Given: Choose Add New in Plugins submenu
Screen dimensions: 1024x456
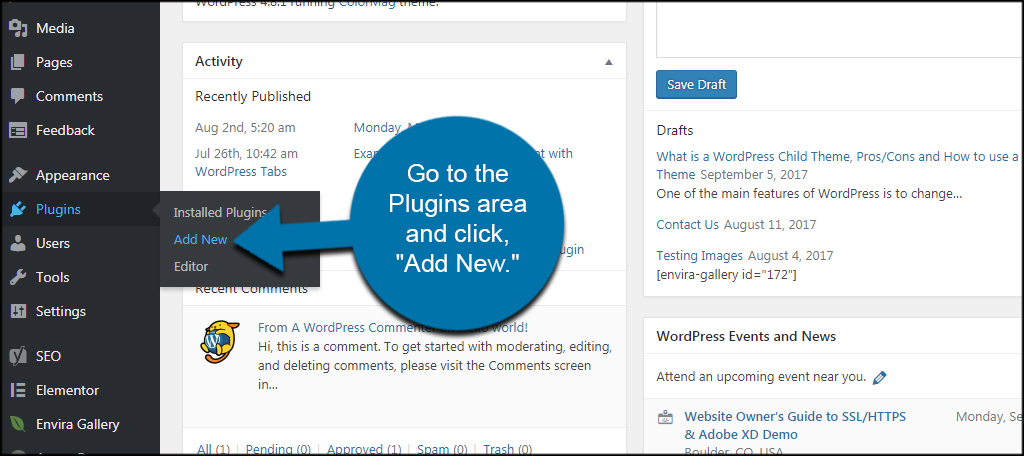Looking at the screenshot, I should pos(200,240).
